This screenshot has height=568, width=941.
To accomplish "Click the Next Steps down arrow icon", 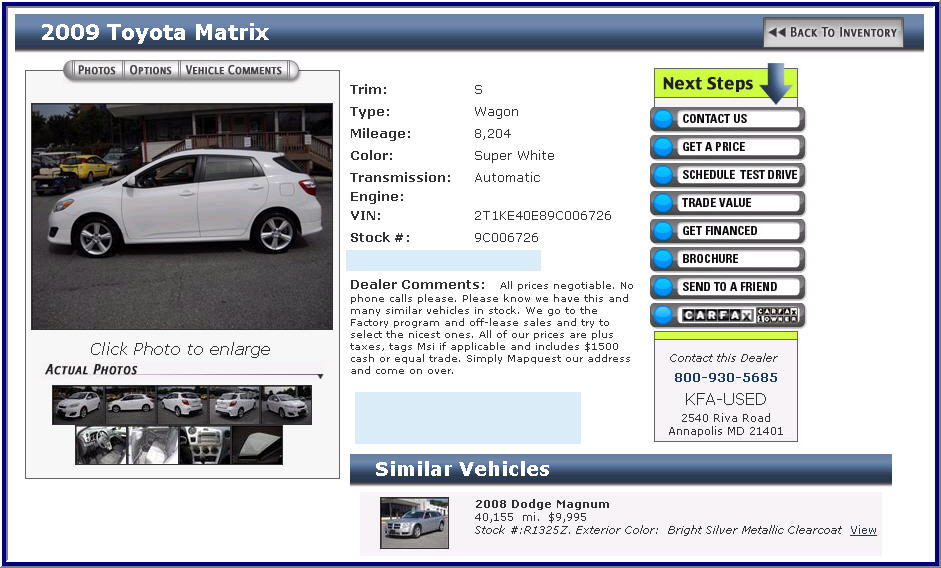I will (775, 83).
